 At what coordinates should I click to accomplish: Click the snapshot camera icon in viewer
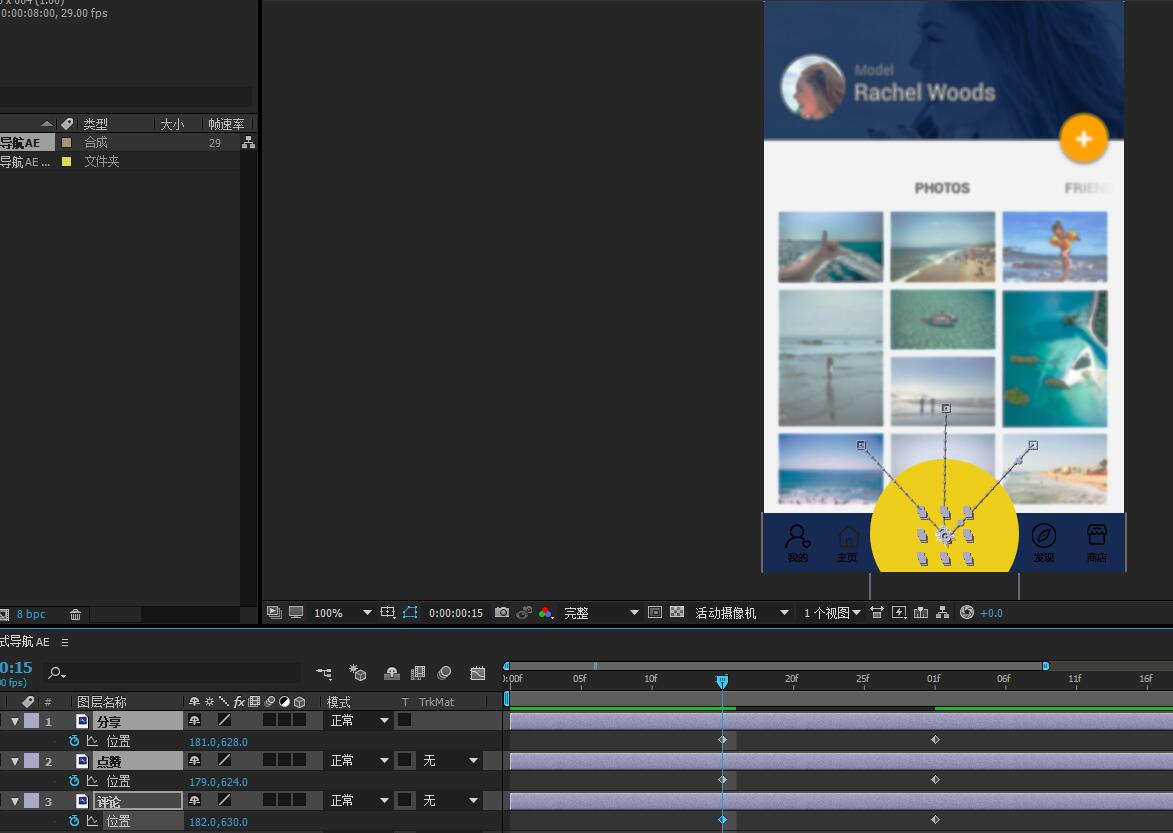502,613
